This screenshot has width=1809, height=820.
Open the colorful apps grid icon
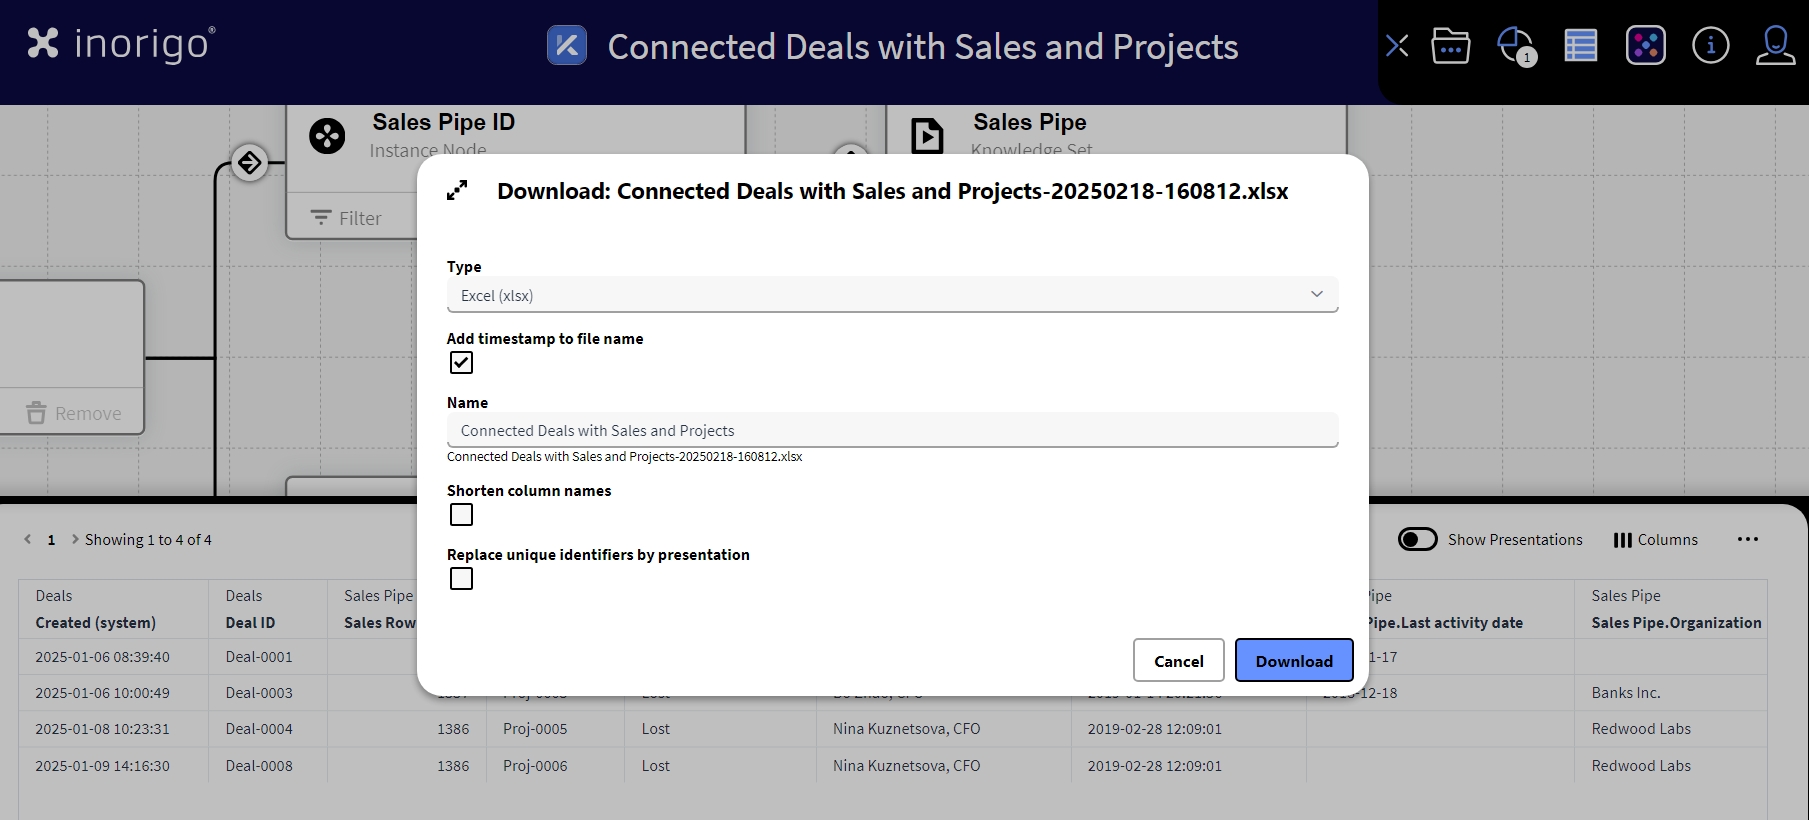[1645, 46]
